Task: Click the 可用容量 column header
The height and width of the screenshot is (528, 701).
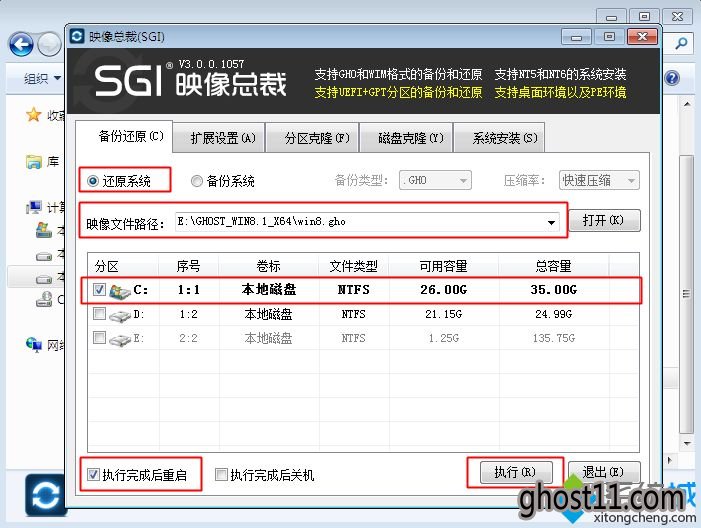Action: click(443, 266)
